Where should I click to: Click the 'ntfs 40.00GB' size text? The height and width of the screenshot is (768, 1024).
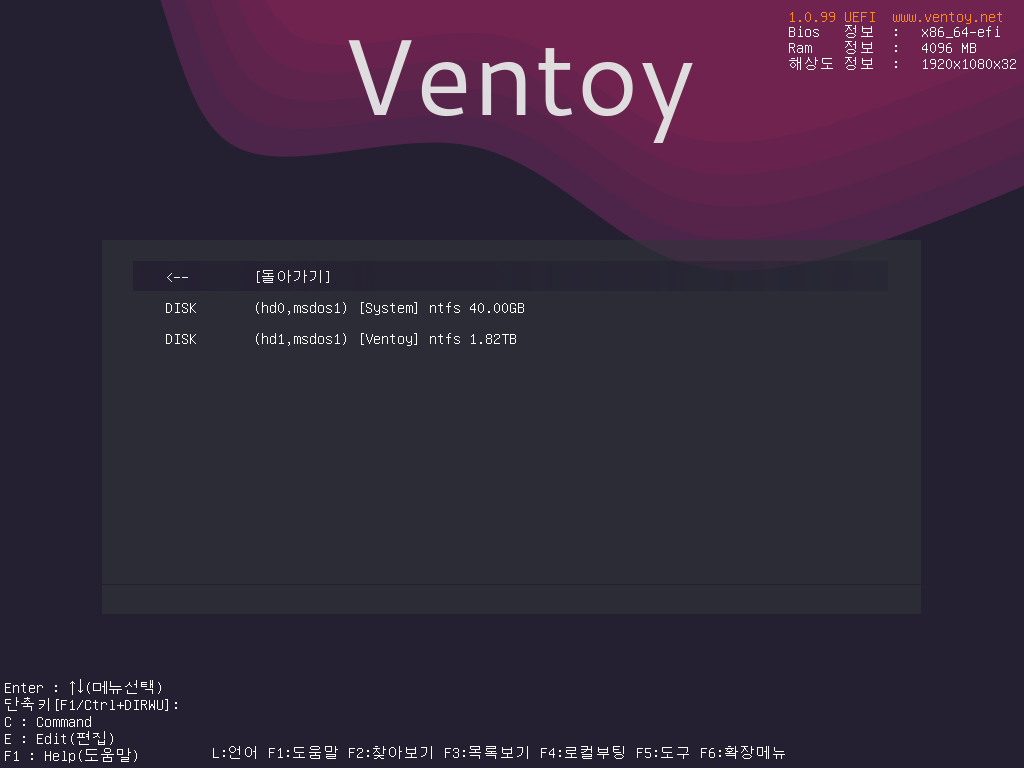click(x=477, y=308)
